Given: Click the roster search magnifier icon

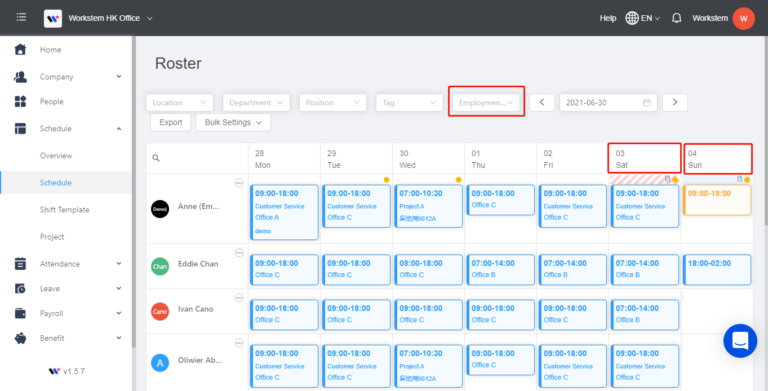Looking at the screenshot, I should pos(156,158).
